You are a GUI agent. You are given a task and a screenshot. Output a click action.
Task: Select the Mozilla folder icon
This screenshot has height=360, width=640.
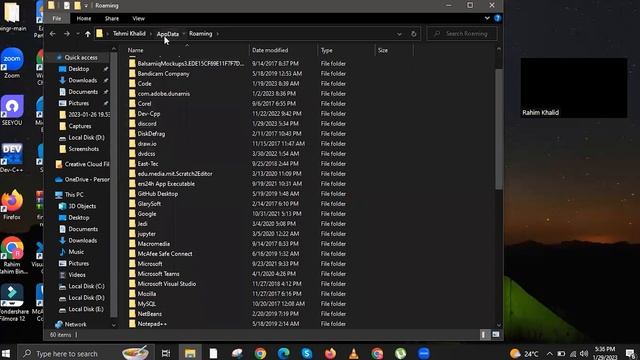pyautogui.click(x=132, y=293)
